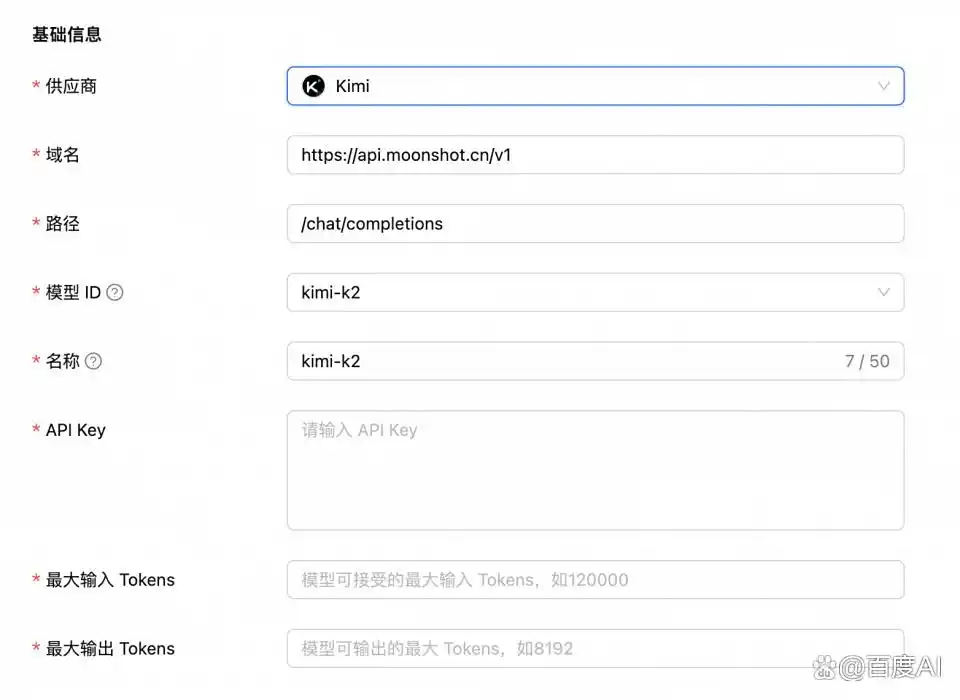Focus the 域名 field with the moonshot URL
The image size is (960, 700).
click(595, 155)
